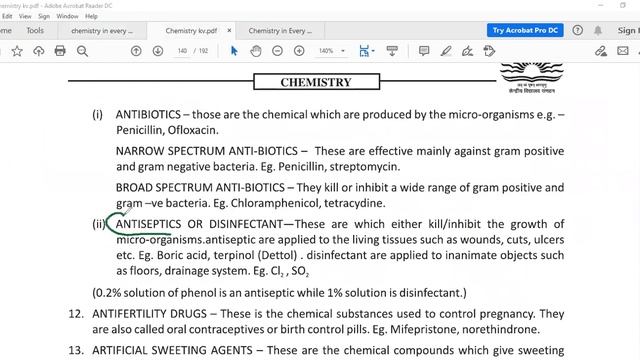Click the 140% zoom level field
The image size is (640, 360).
326,51
